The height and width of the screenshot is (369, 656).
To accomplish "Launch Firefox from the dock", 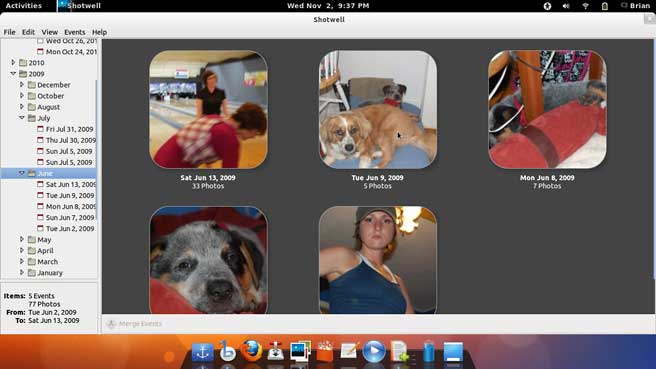I will [x=251, y=351].
